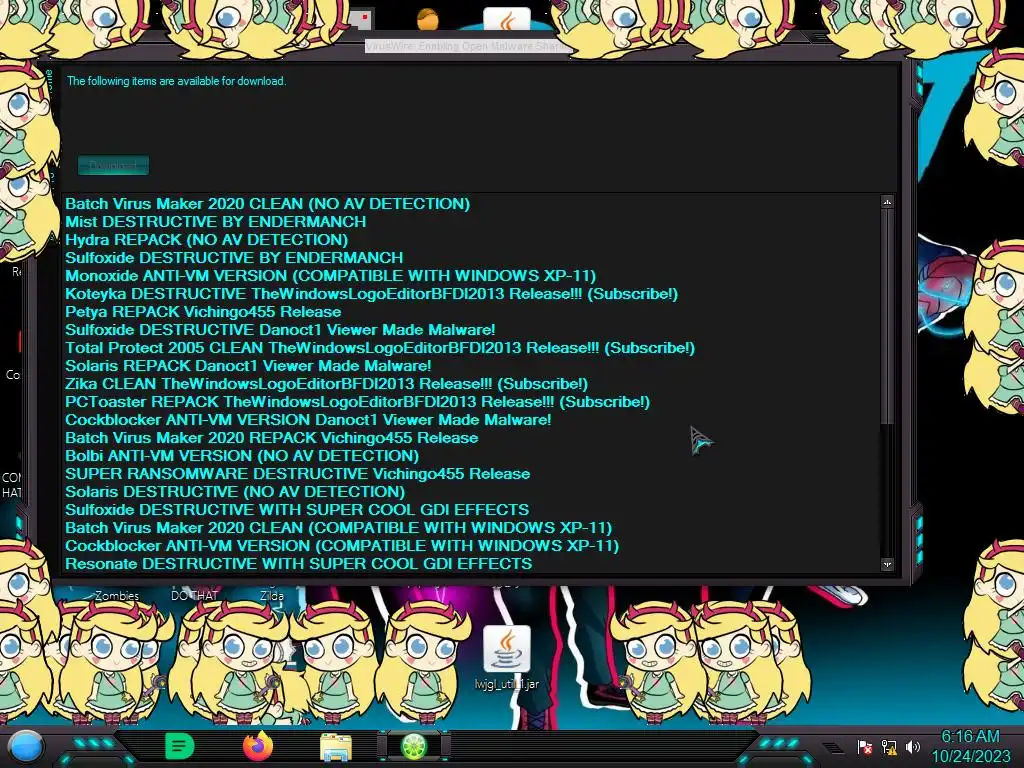Screen dimensions: 1024x768
Task: Select 'SUPER RANSOMWARE DESTRUCTIVE Vichingo455 Release'
Action: 298,474
